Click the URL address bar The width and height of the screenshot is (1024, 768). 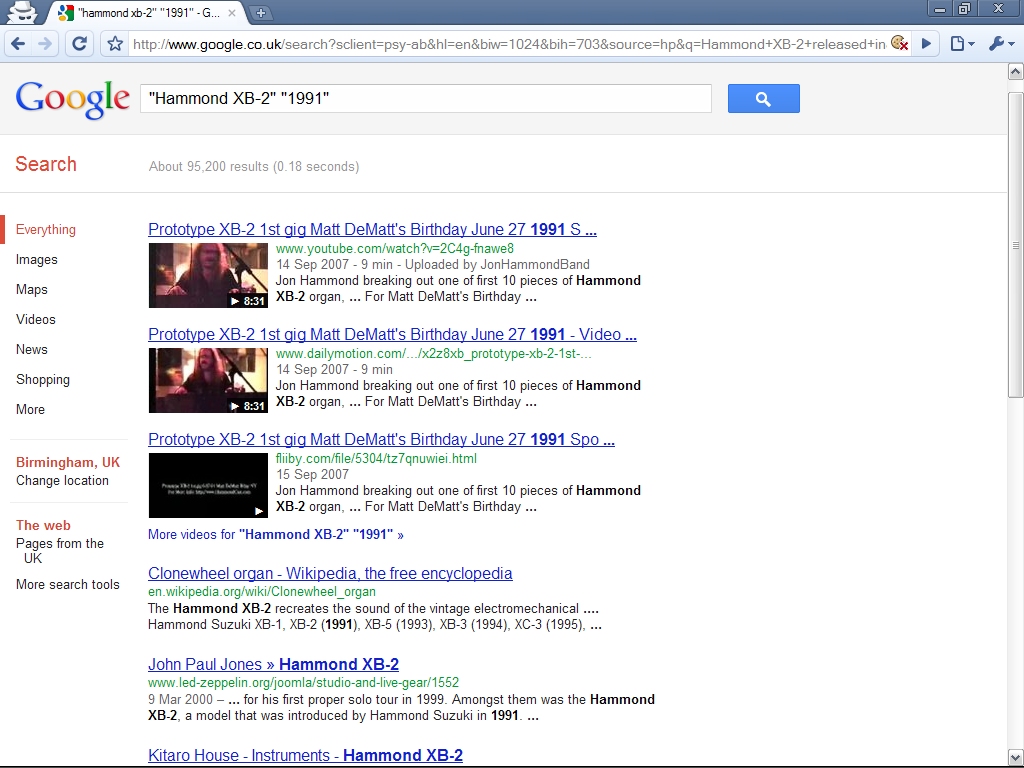coord(509,44)
